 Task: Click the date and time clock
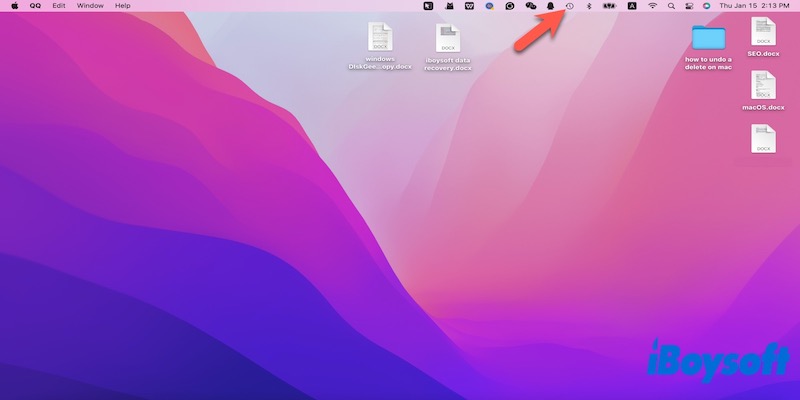click(754, 6)
